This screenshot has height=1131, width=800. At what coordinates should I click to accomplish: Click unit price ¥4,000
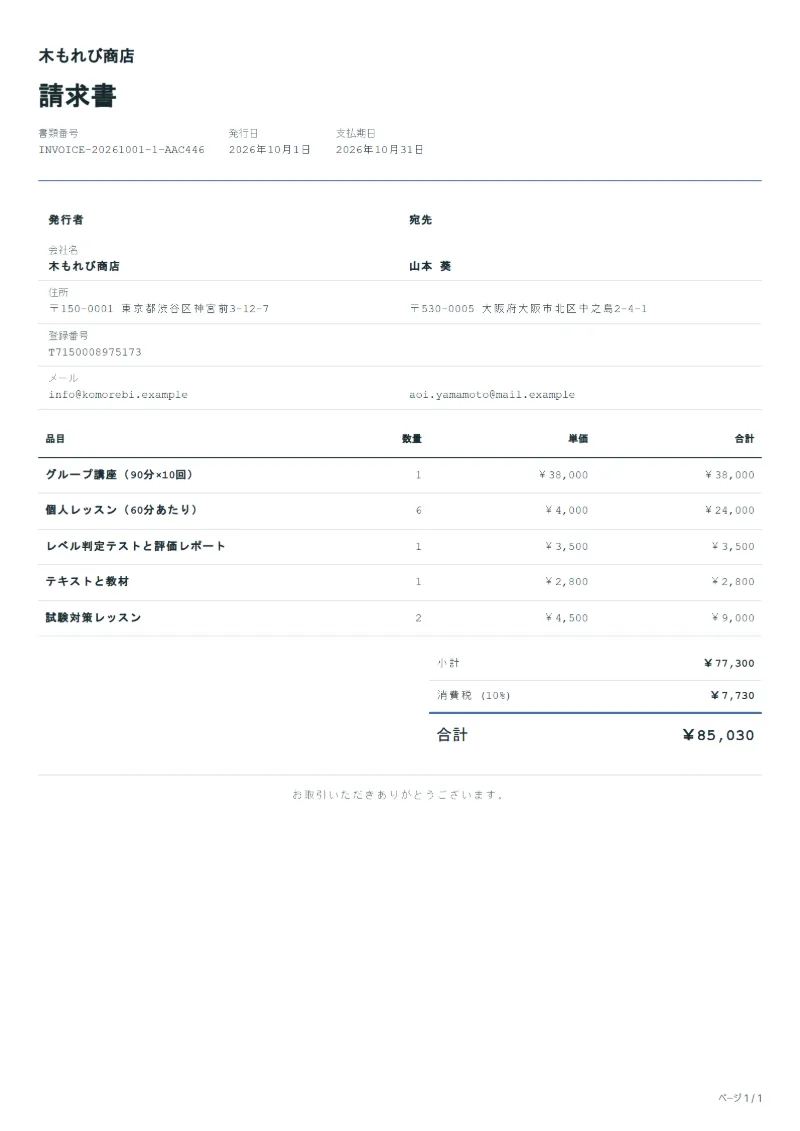pos(566,511)
